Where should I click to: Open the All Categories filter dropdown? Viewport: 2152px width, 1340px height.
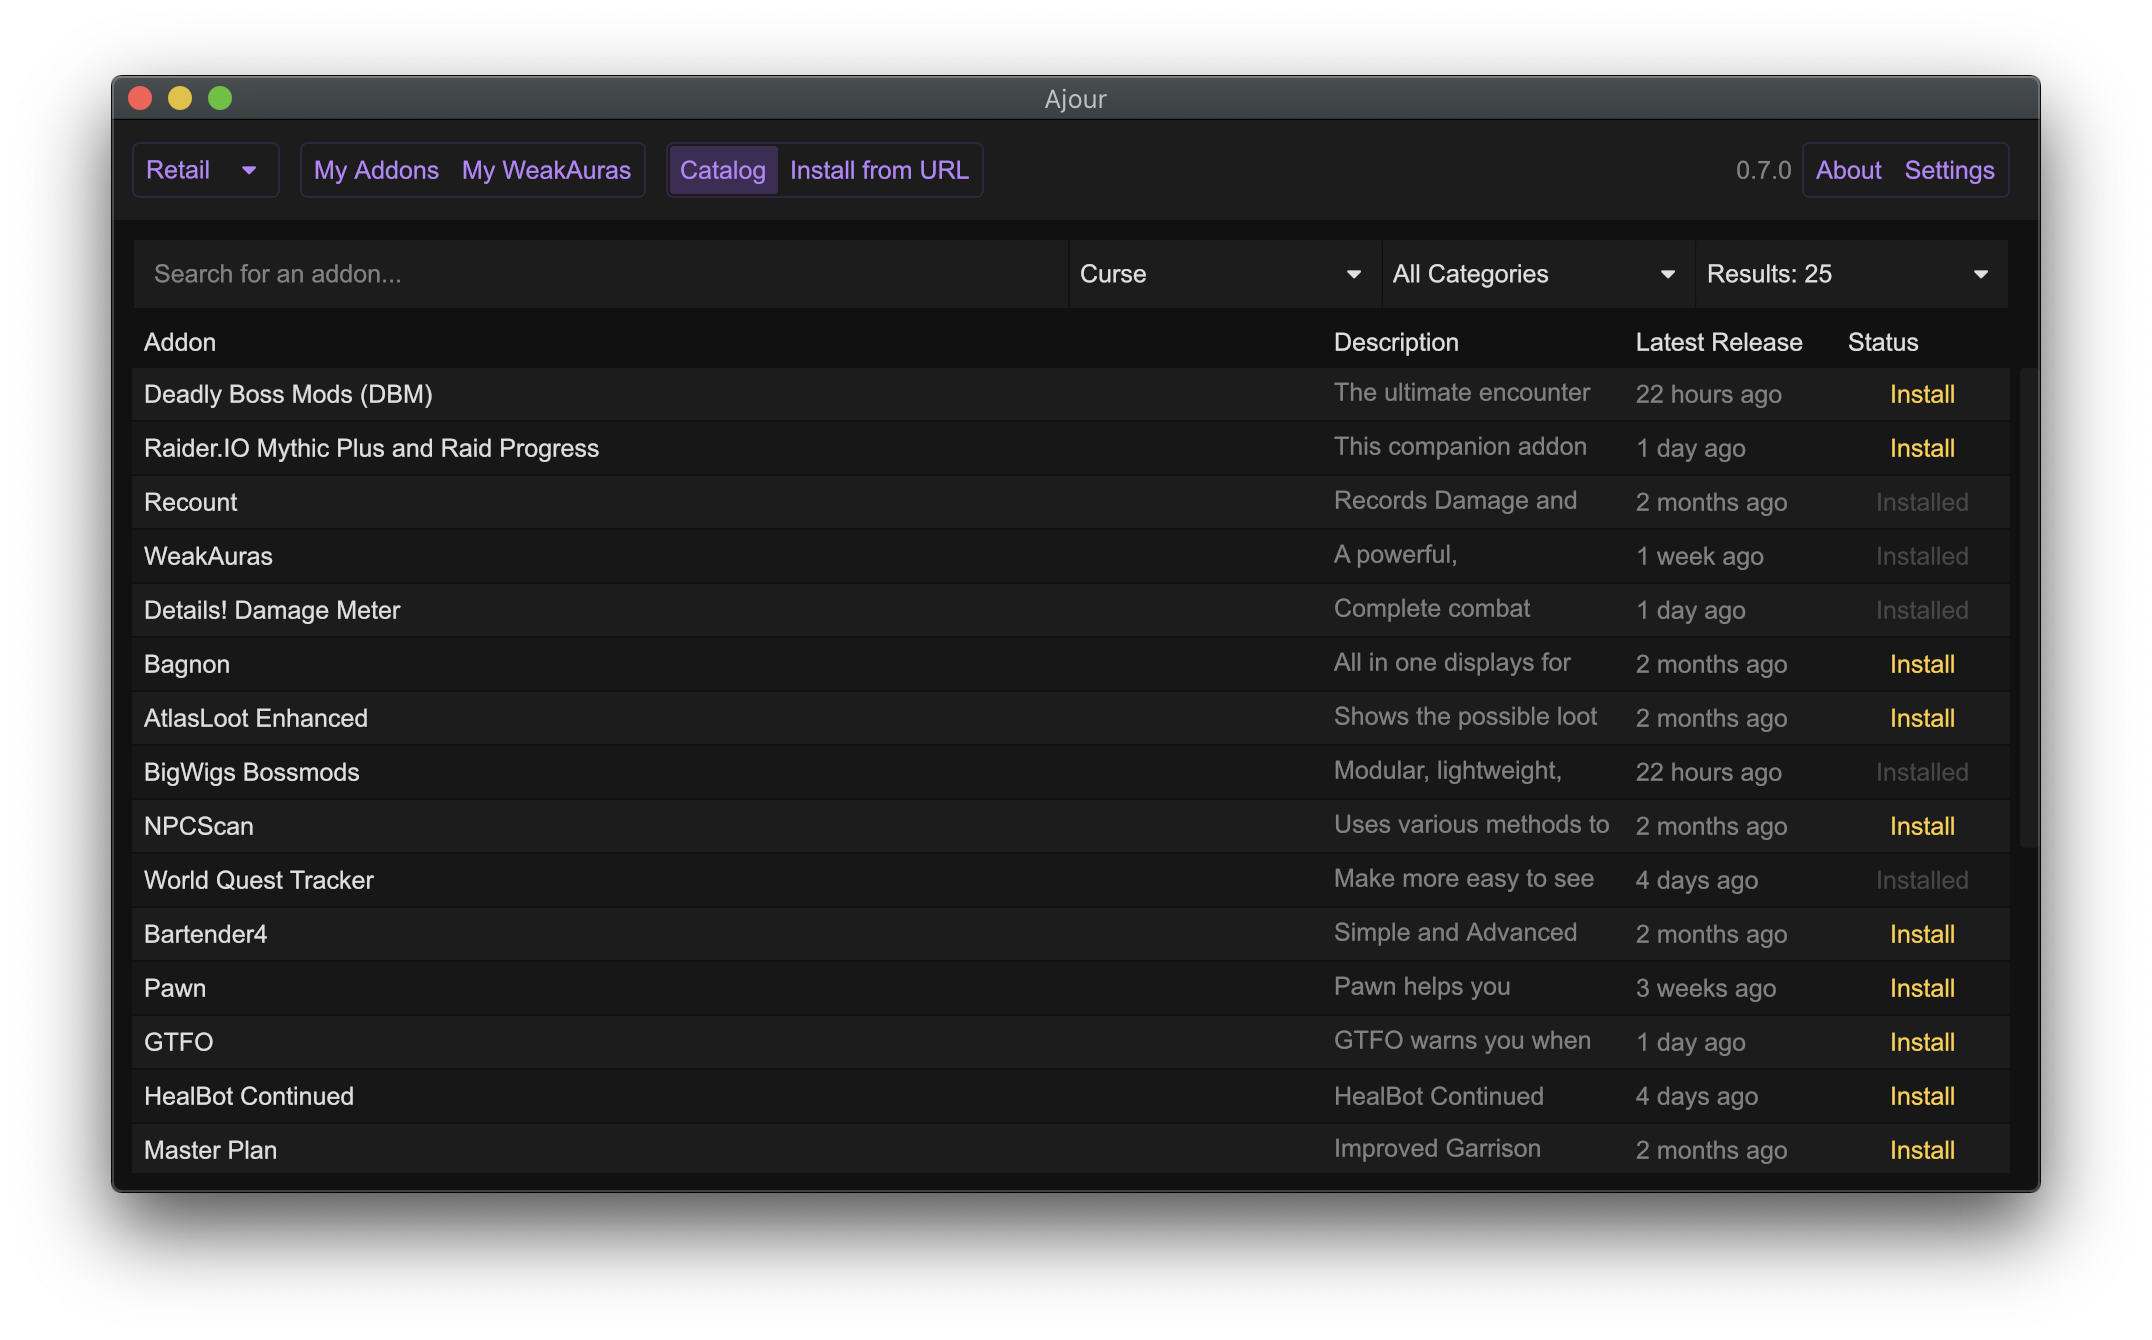[x=1535, y=274]
